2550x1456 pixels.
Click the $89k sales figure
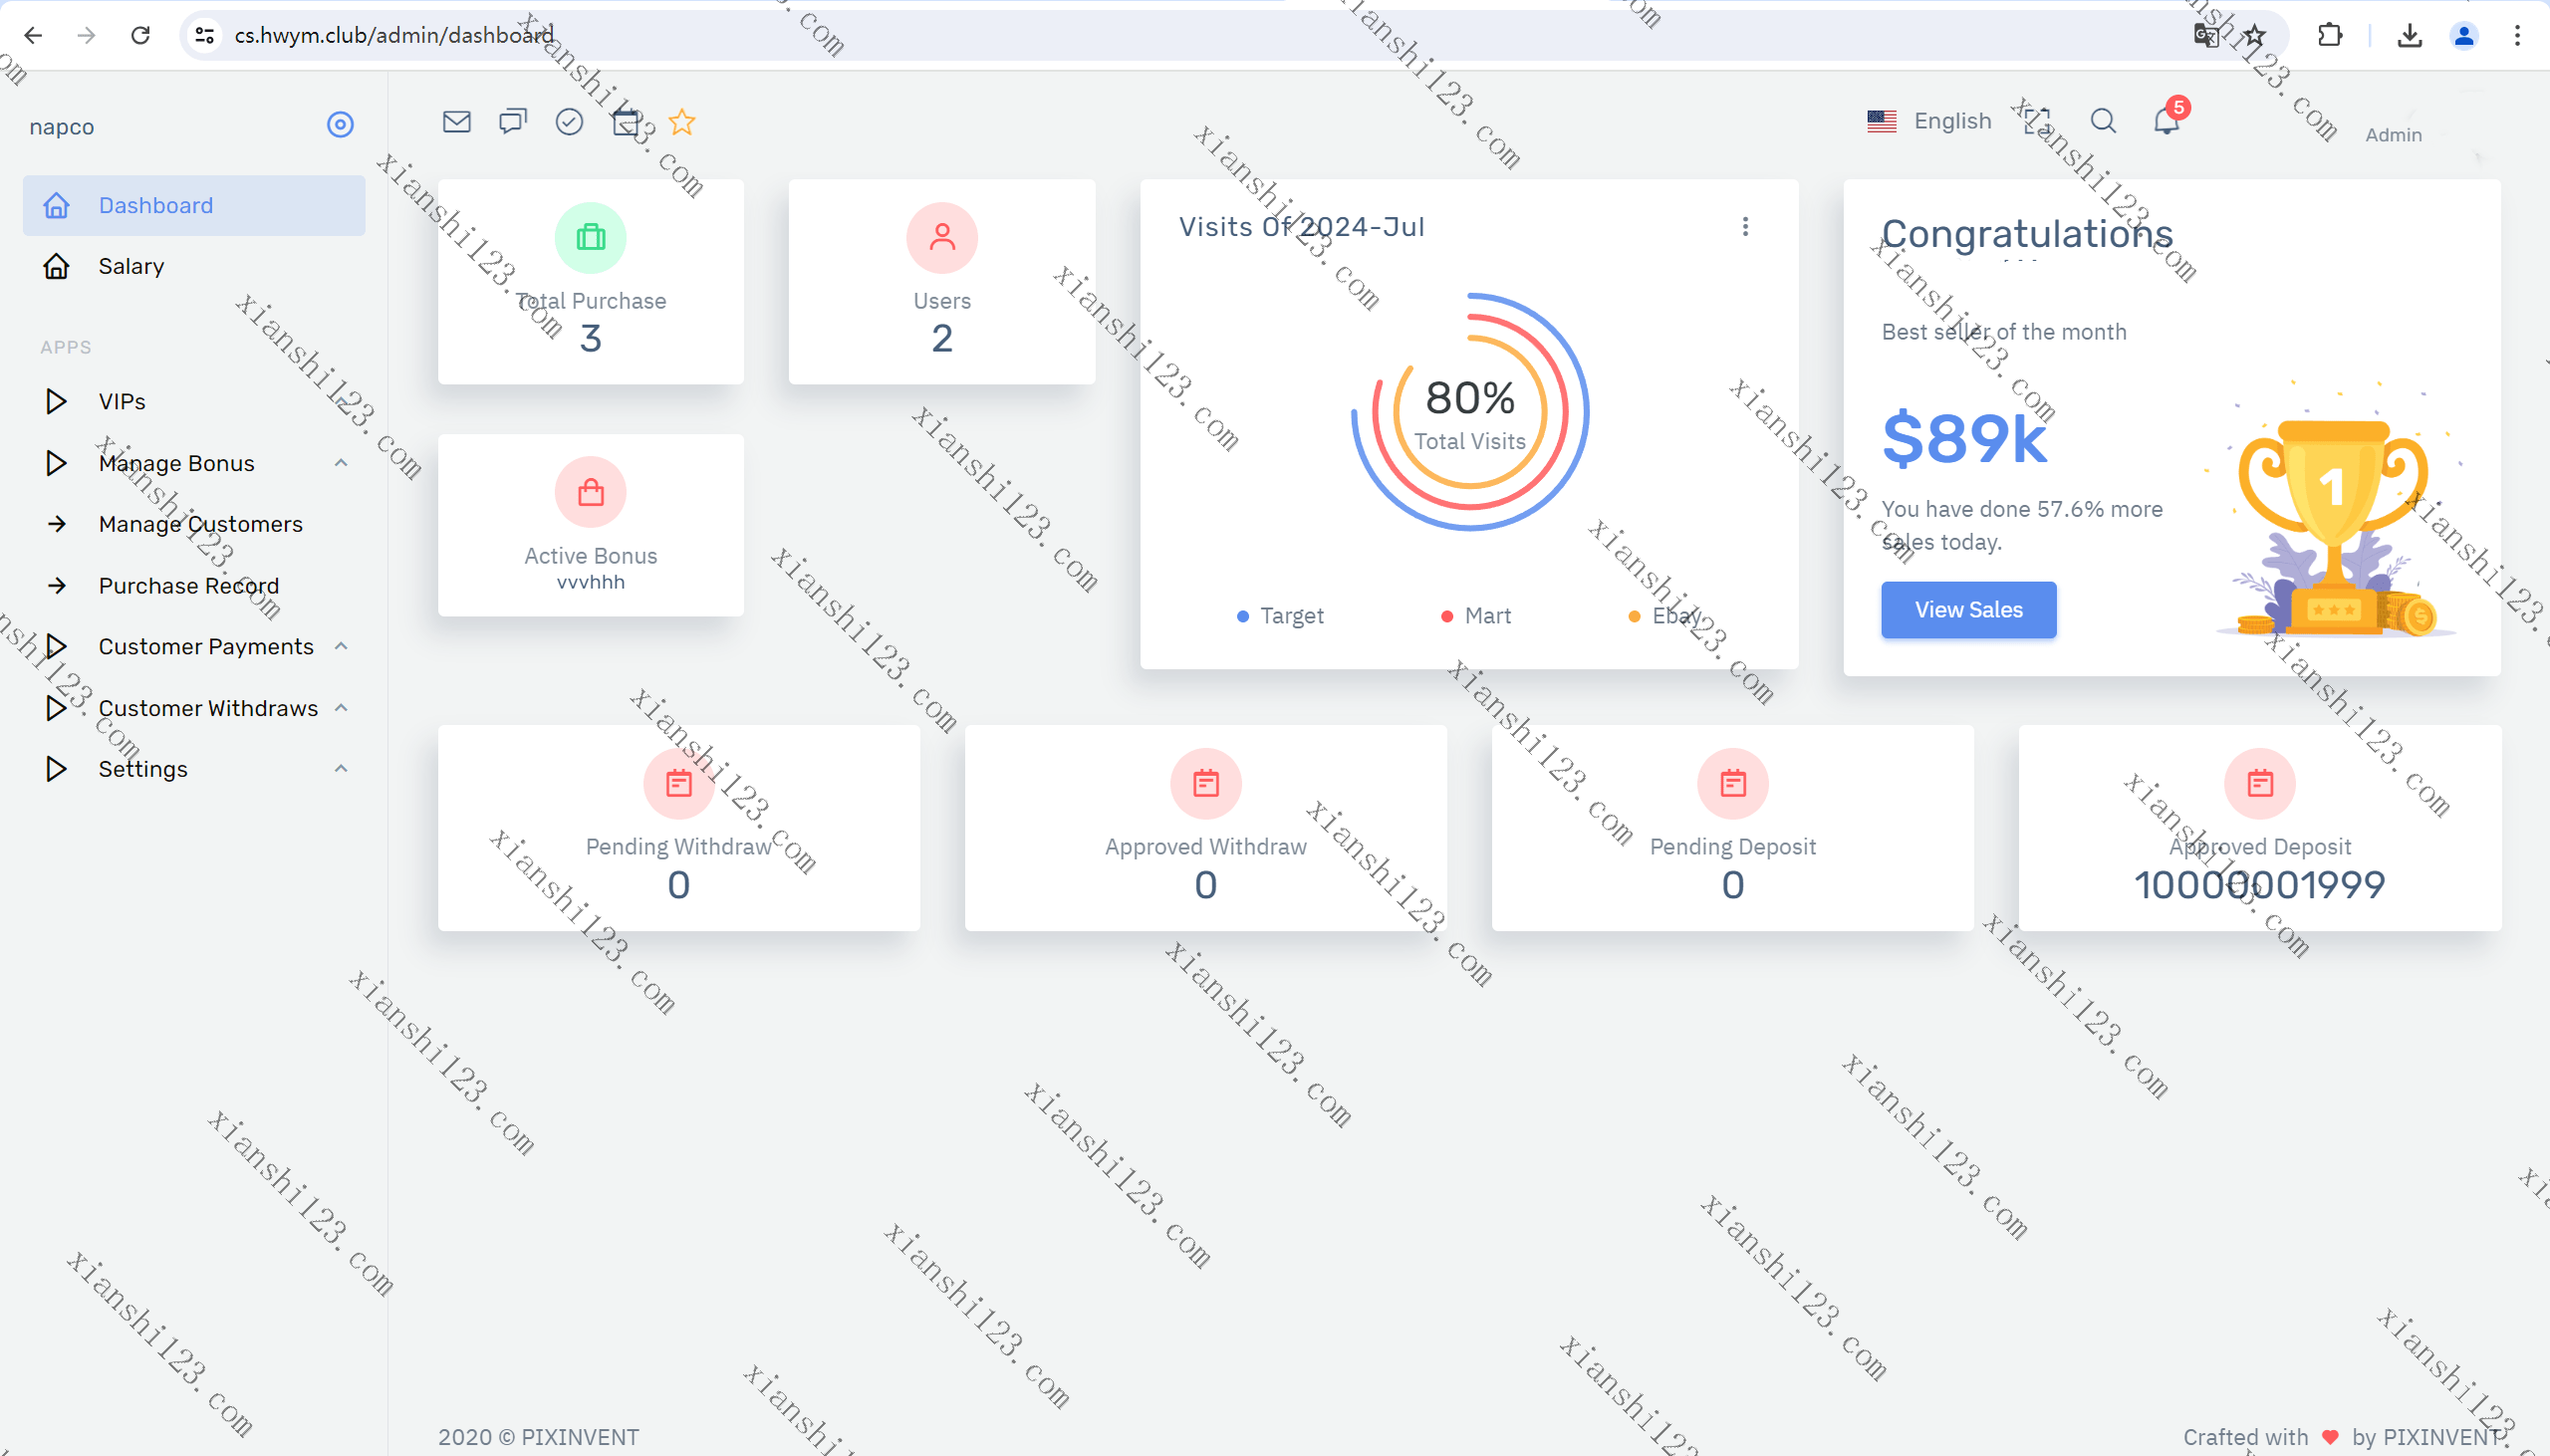1964,438
